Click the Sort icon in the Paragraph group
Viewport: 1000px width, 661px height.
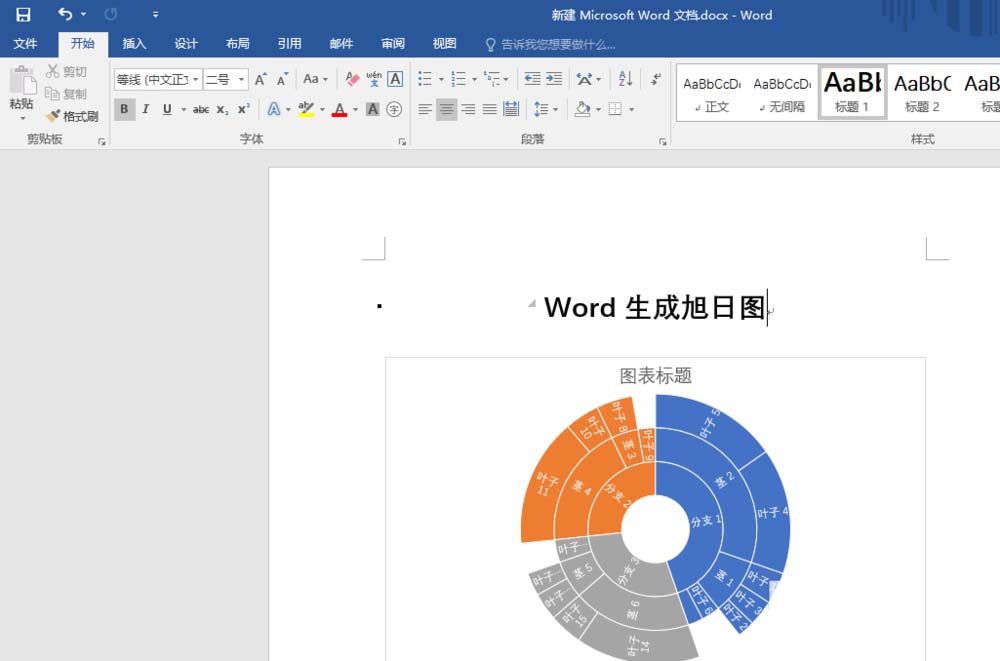pos(623,79)
